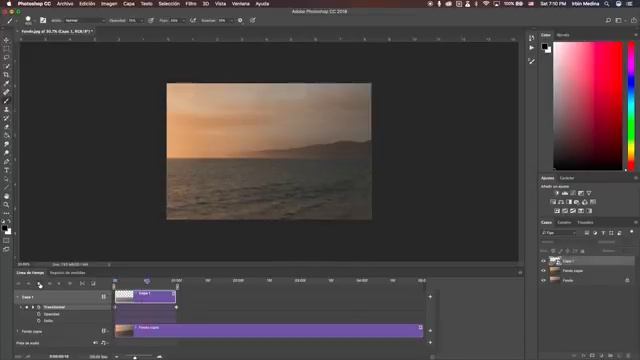Image resolution: width=640 pixels, height=360 pixels.
Task: Add audio to the Pista de audio track
Action: [430, 342]
